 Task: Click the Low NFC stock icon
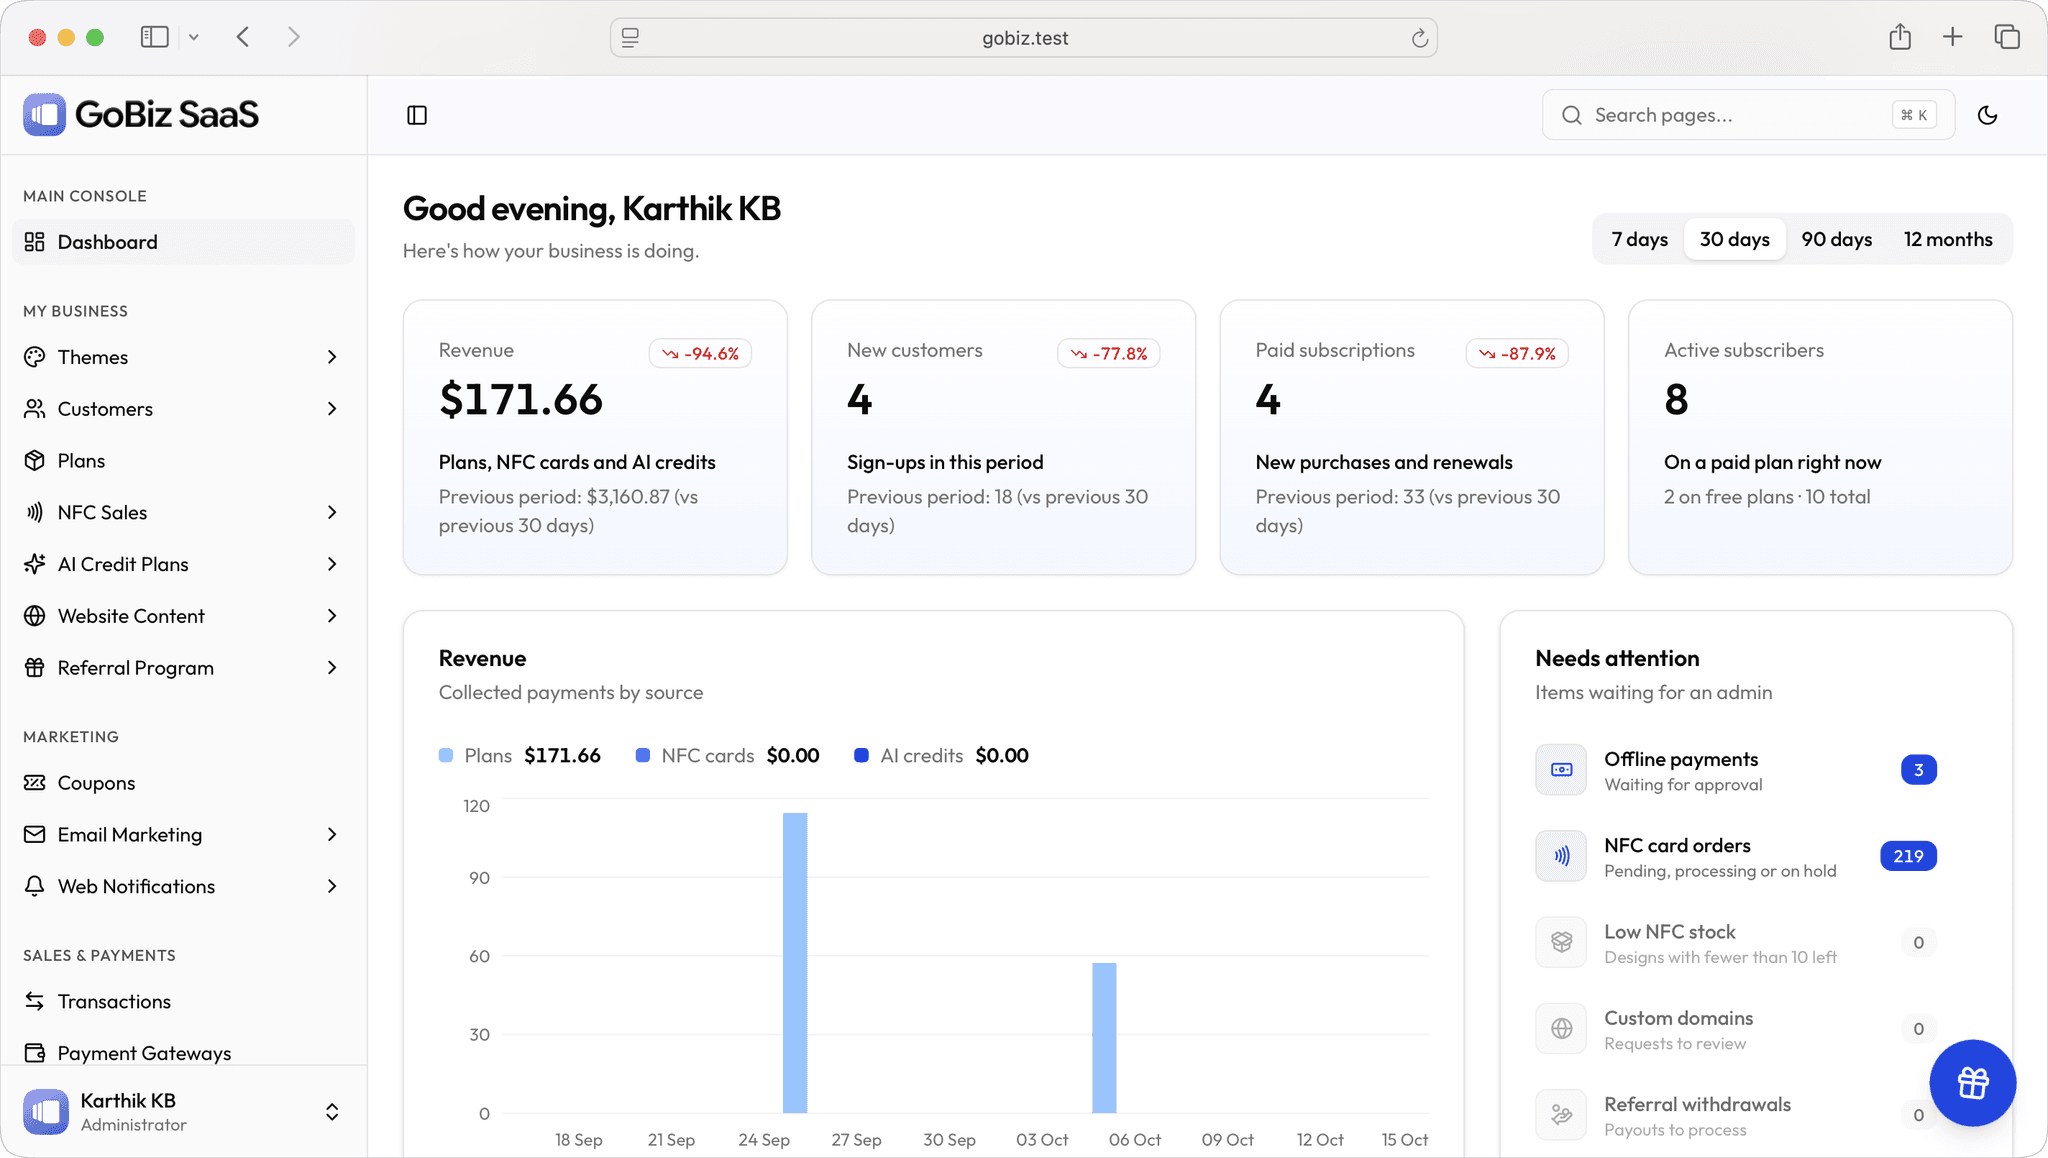tap(1561, 942)
